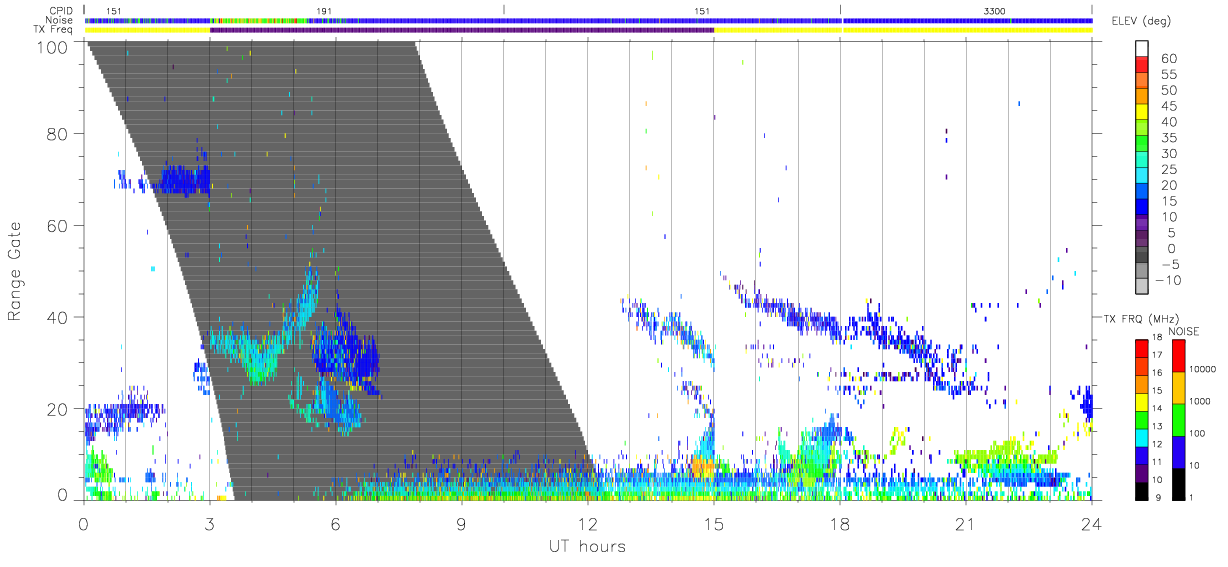
Task: Pick the red band in NOISE colorbar
Action: (x=1178, y=356)
